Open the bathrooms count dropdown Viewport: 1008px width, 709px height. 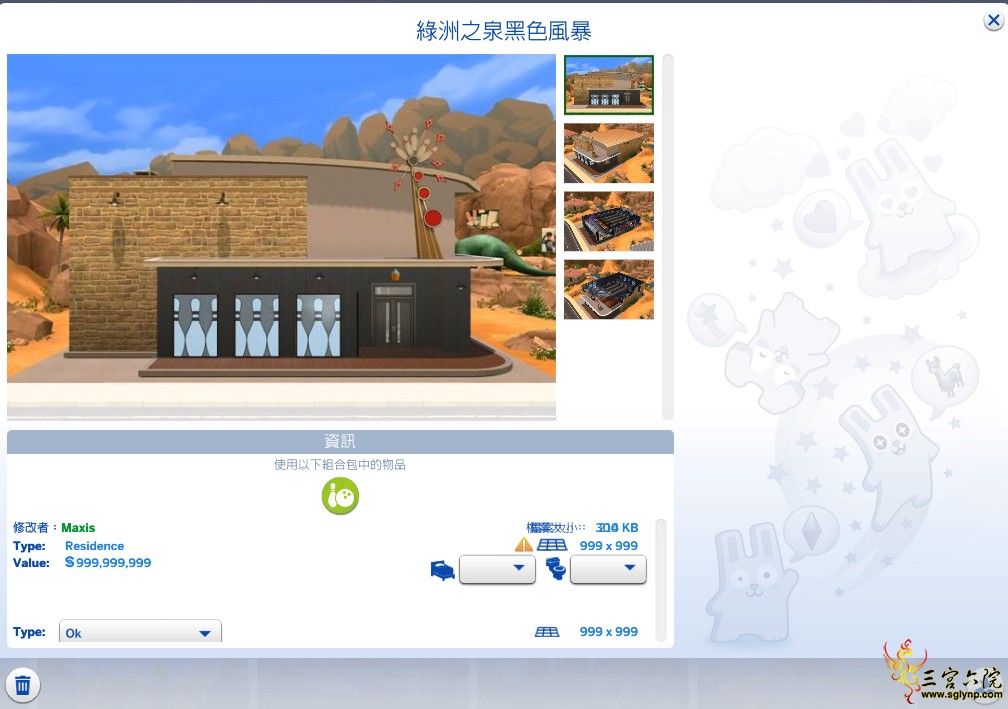(608, 569)
